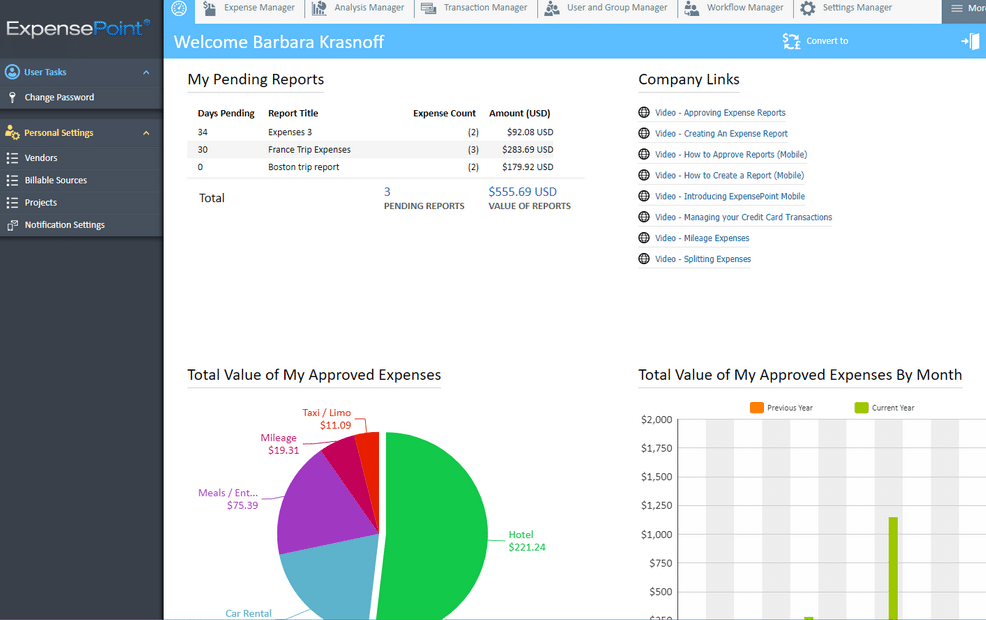Viewport: 986px width, 620px height.
Task: Click globe icon beside Splitting Expenses video
Action: point(644,258)
